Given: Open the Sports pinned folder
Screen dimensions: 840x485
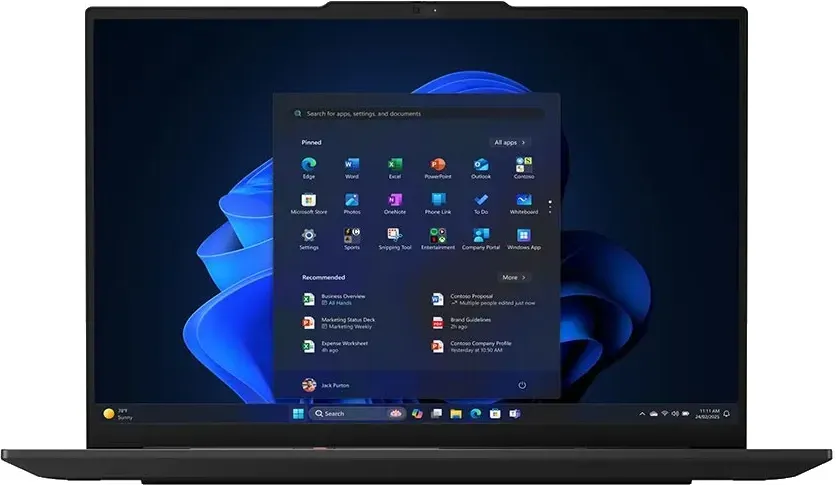Looking at the screenshot, I should click(352, 239).
